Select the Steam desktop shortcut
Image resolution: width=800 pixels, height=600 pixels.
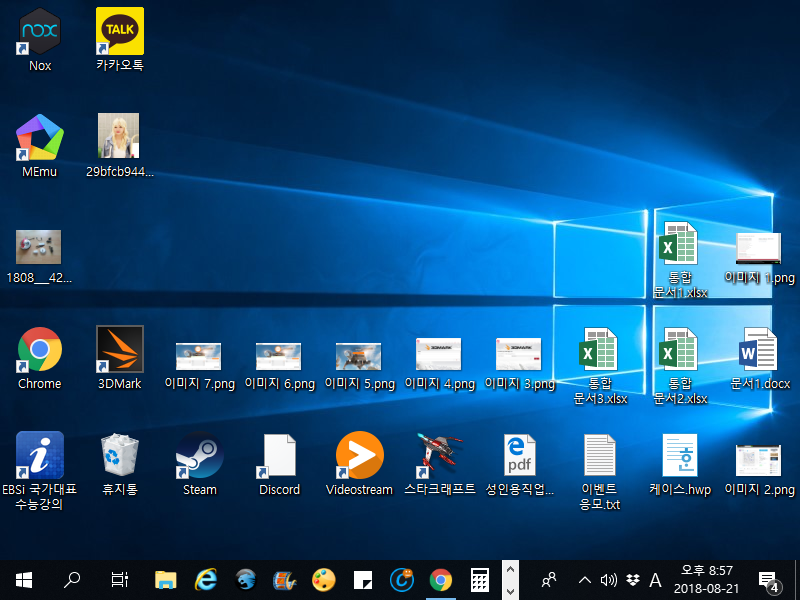click(199, 464)
